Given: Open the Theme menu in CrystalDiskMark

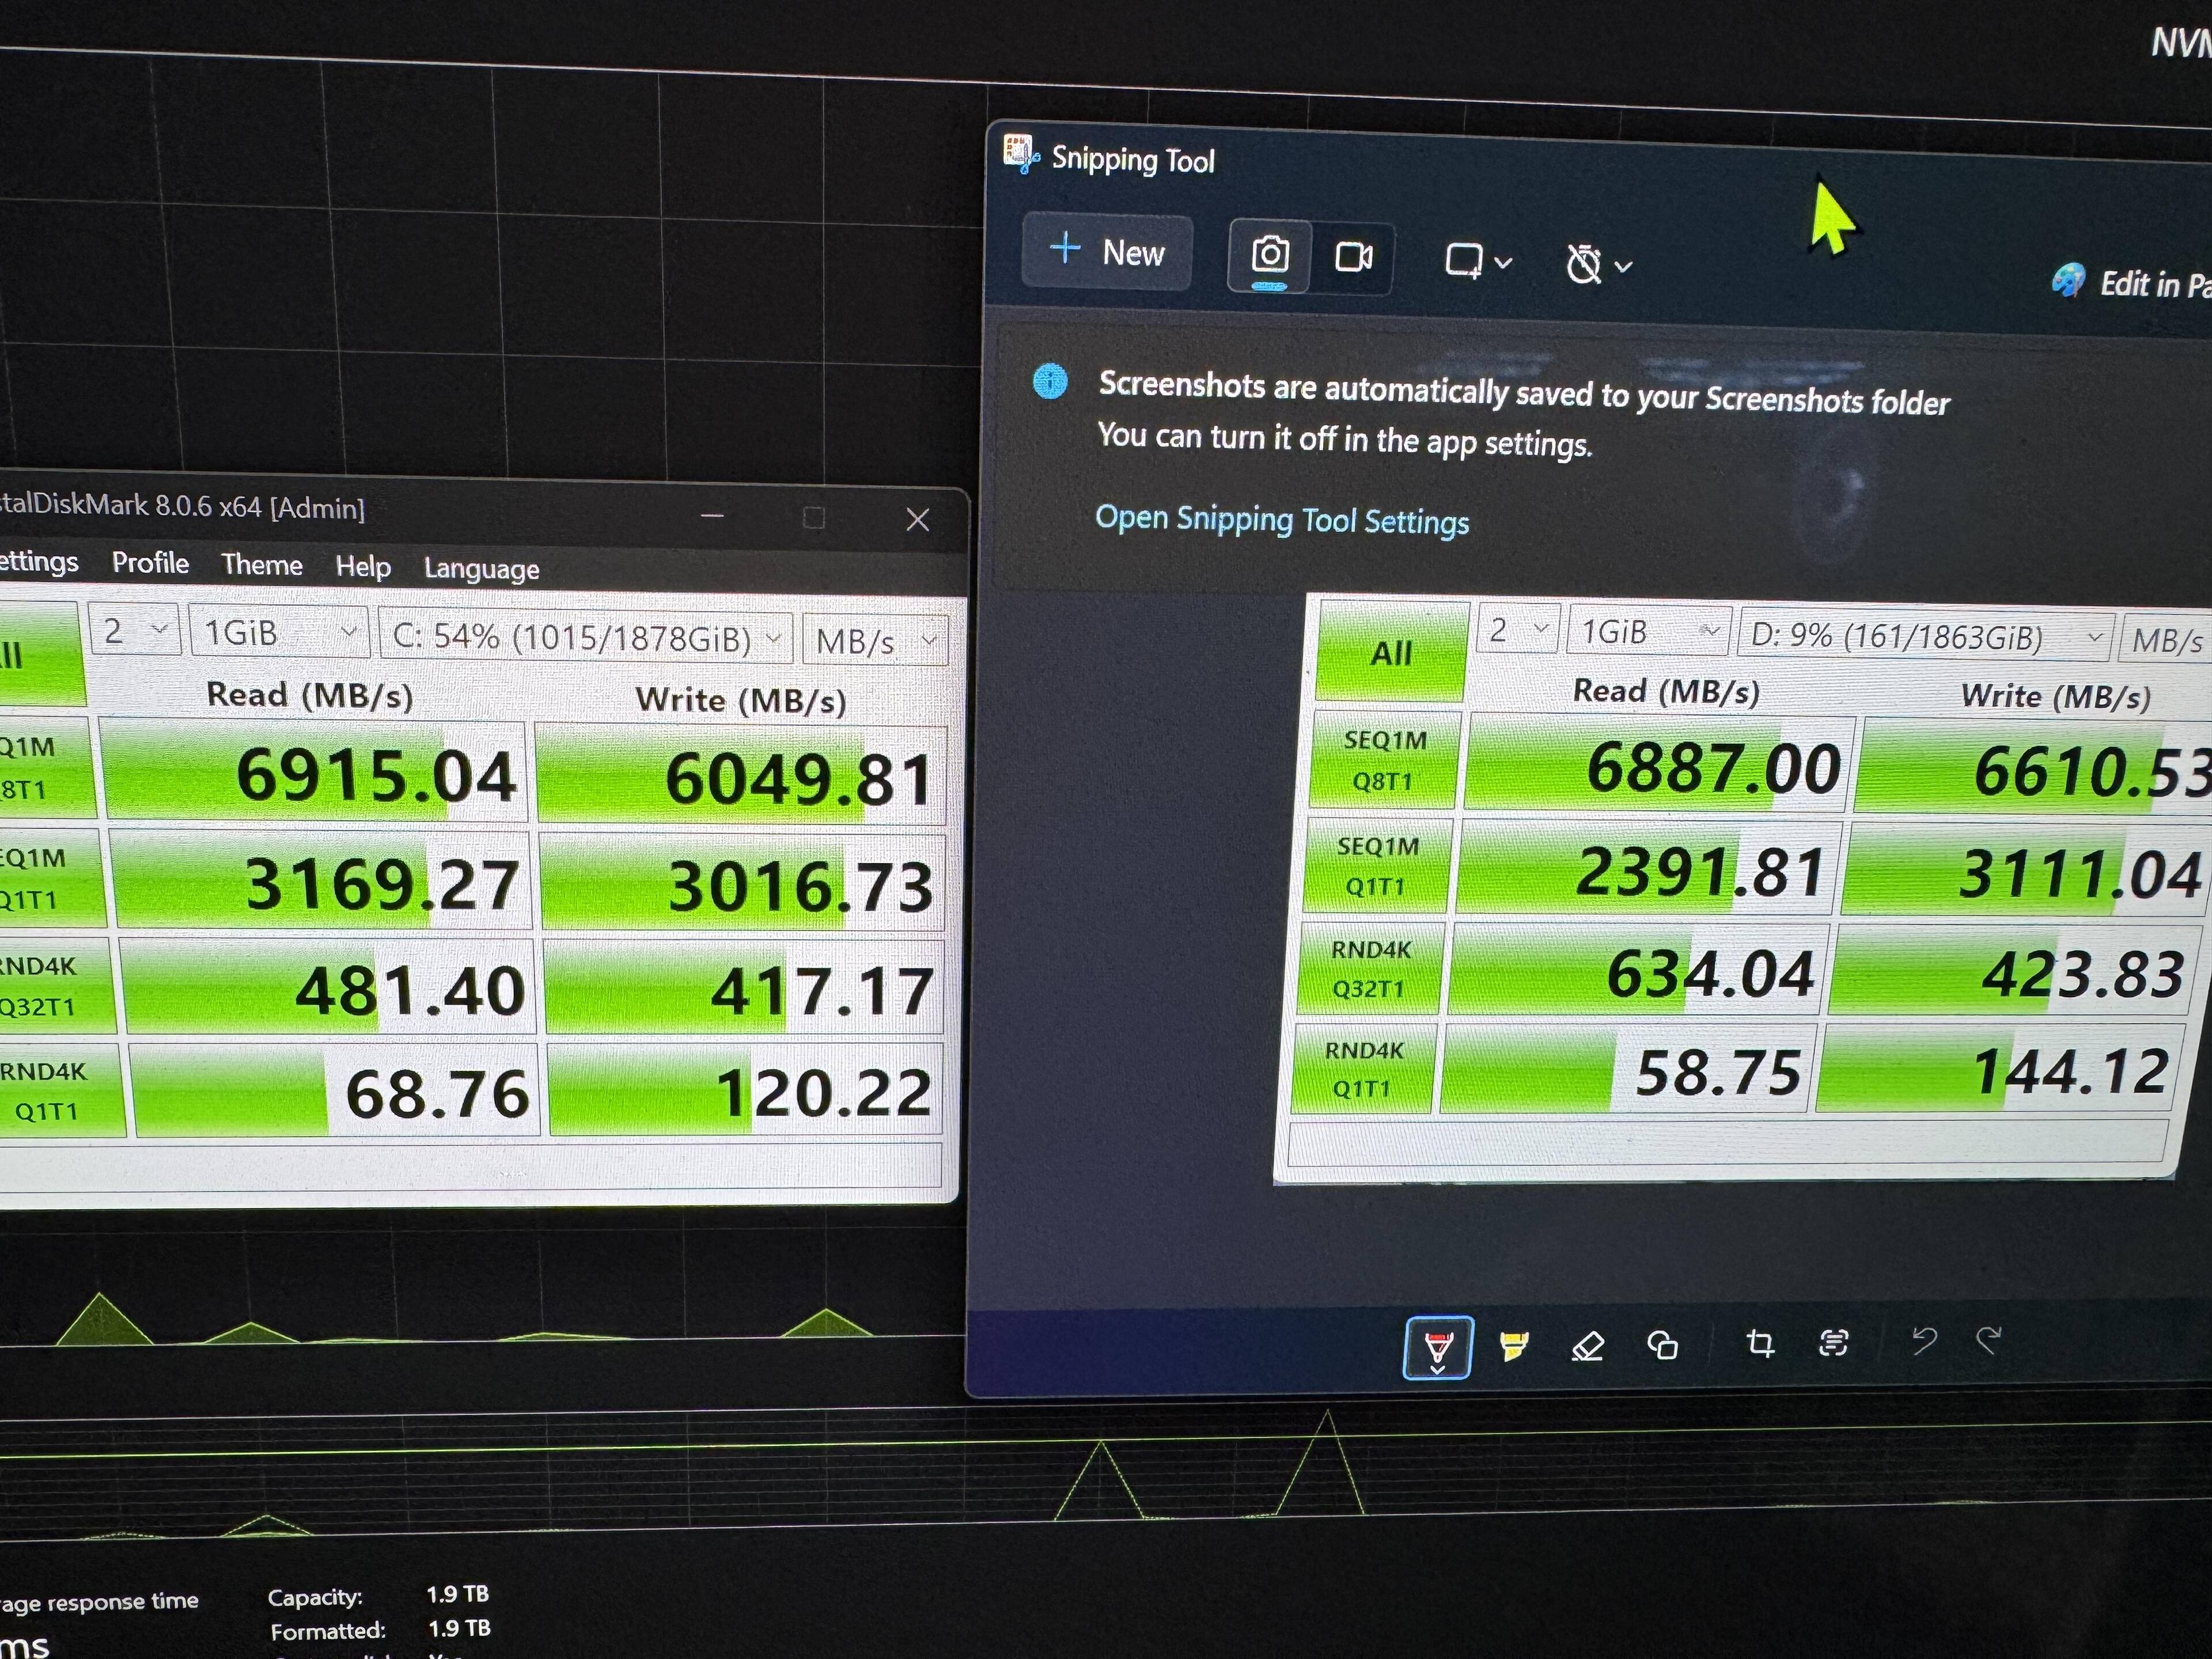Looking at the screenshot, I should coord(262,565).
